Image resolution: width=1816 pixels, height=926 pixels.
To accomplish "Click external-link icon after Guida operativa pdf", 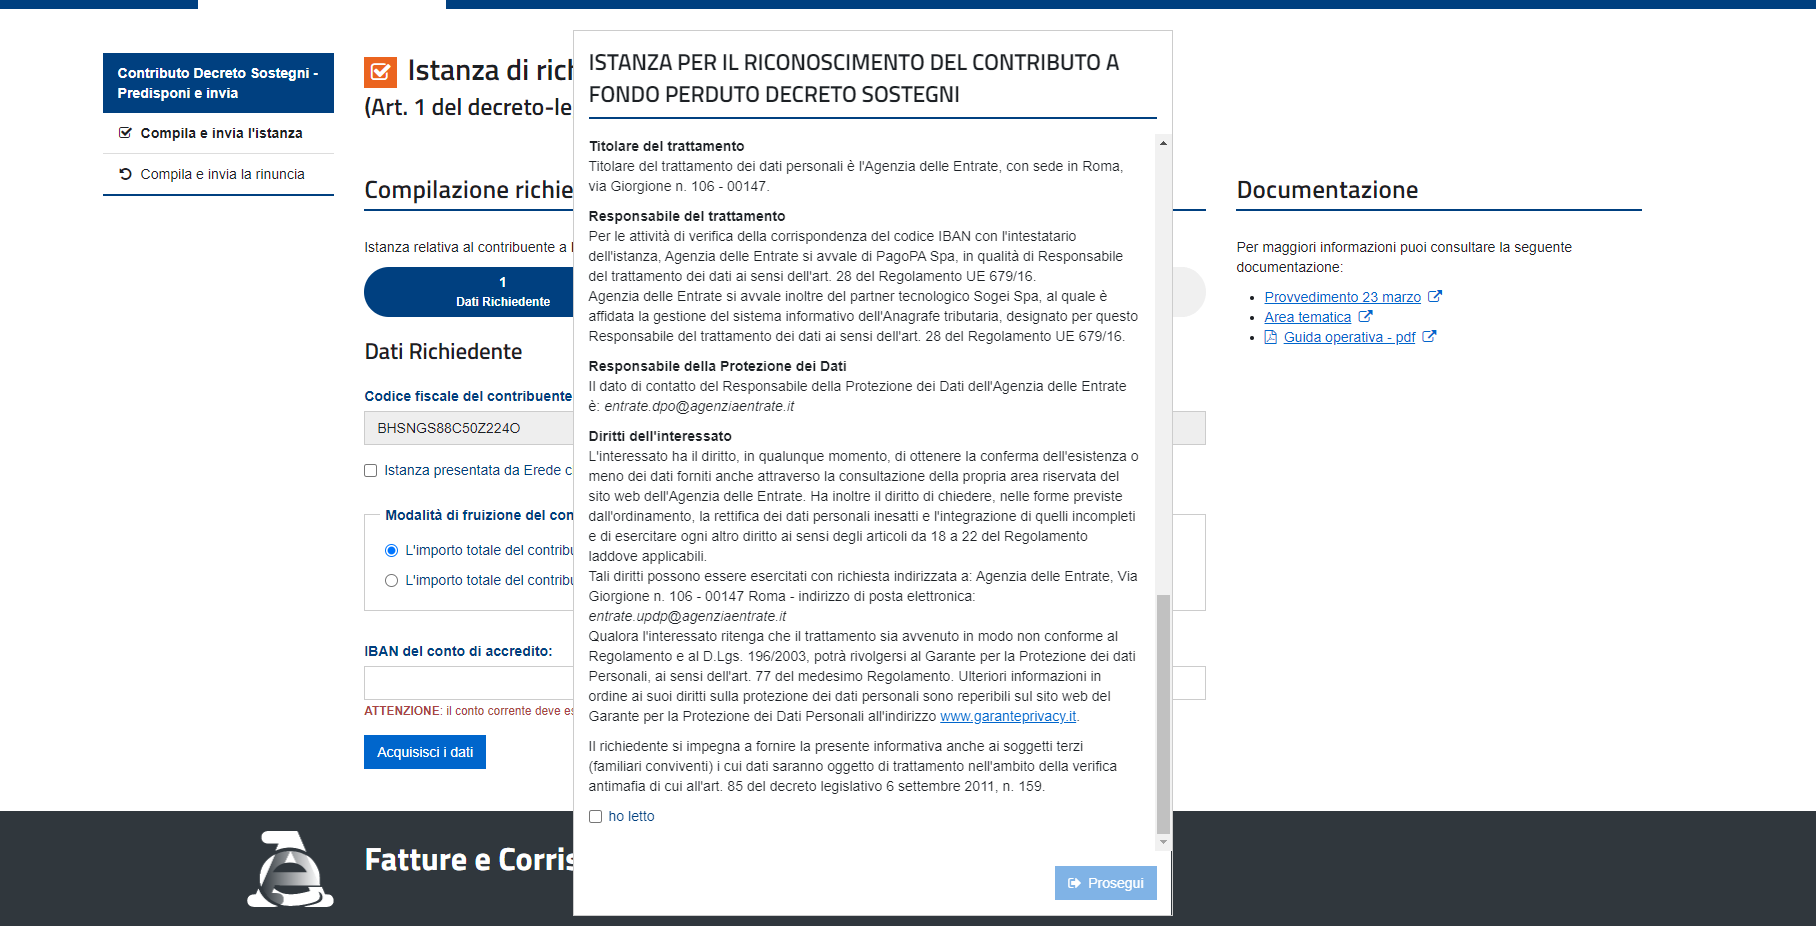I will point(1429,337).
